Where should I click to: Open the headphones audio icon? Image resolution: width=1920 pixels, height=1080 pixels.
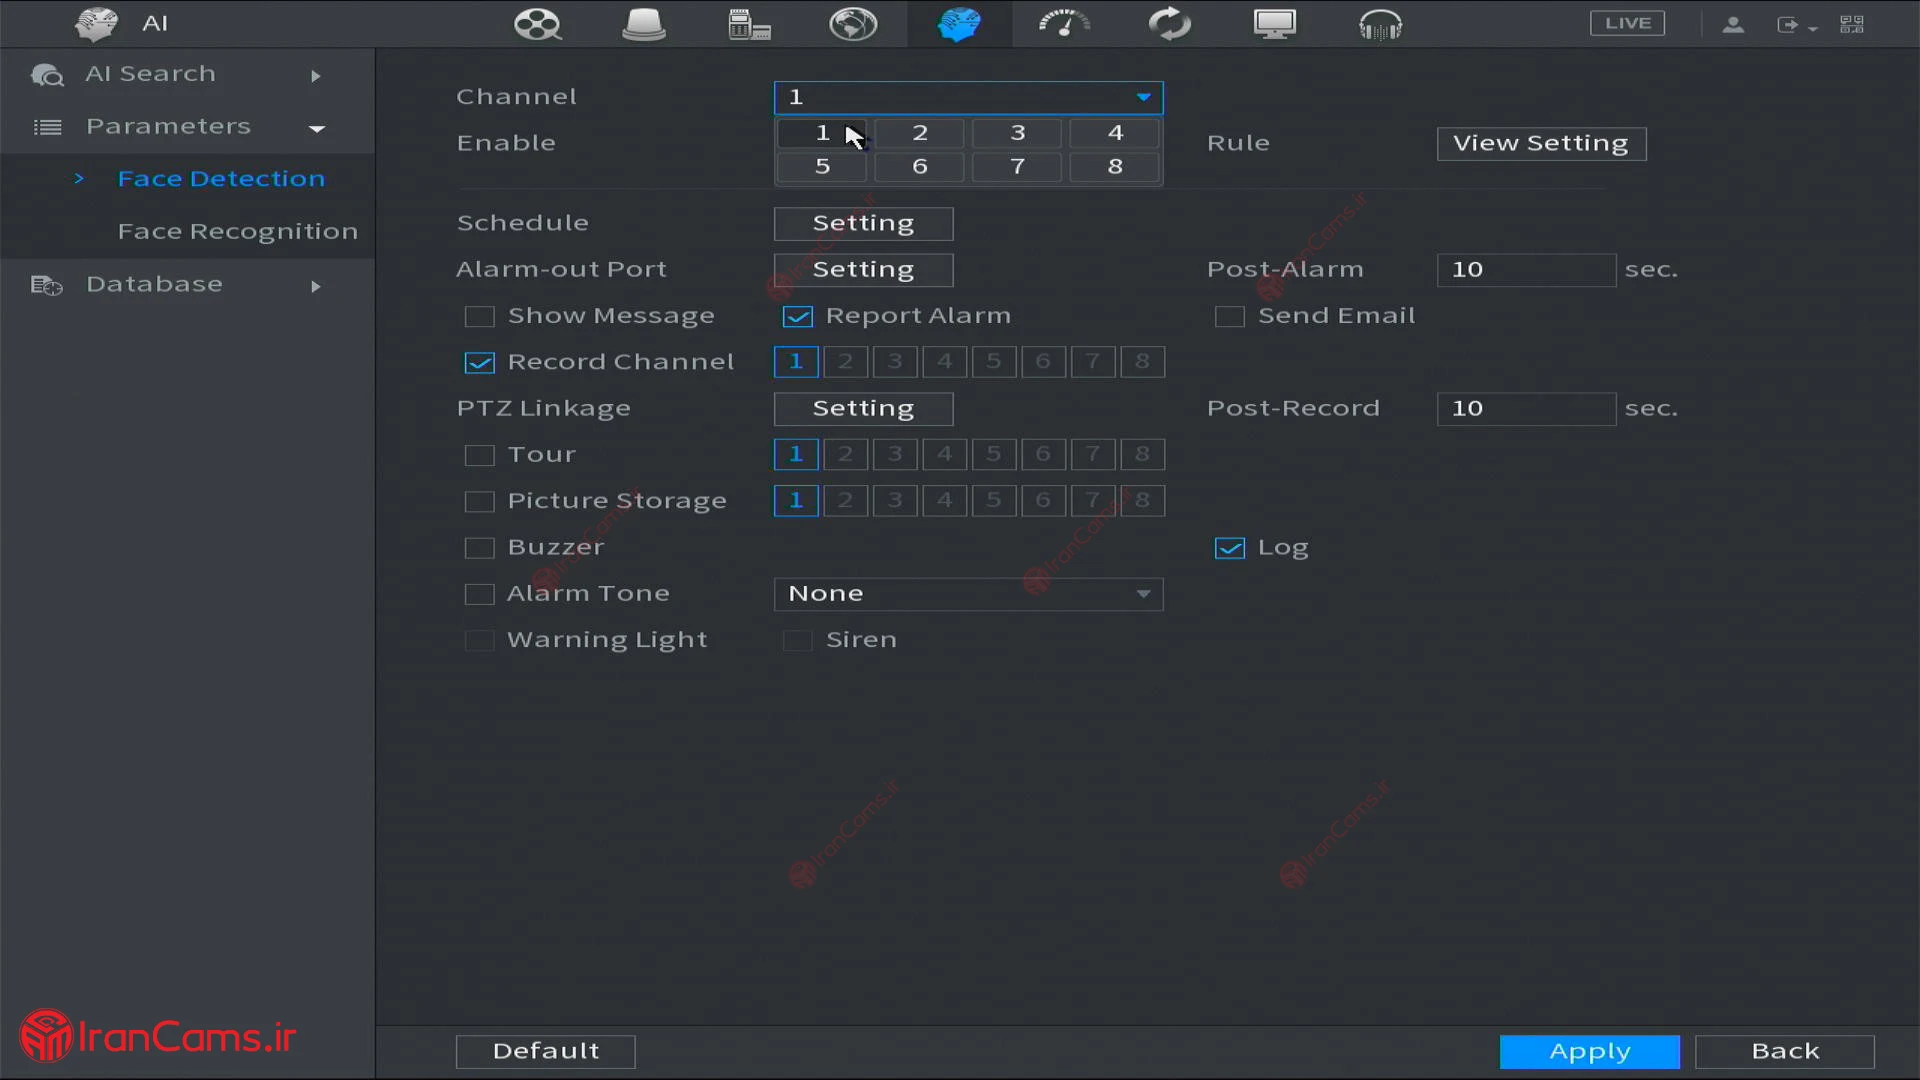(1380, 24)
